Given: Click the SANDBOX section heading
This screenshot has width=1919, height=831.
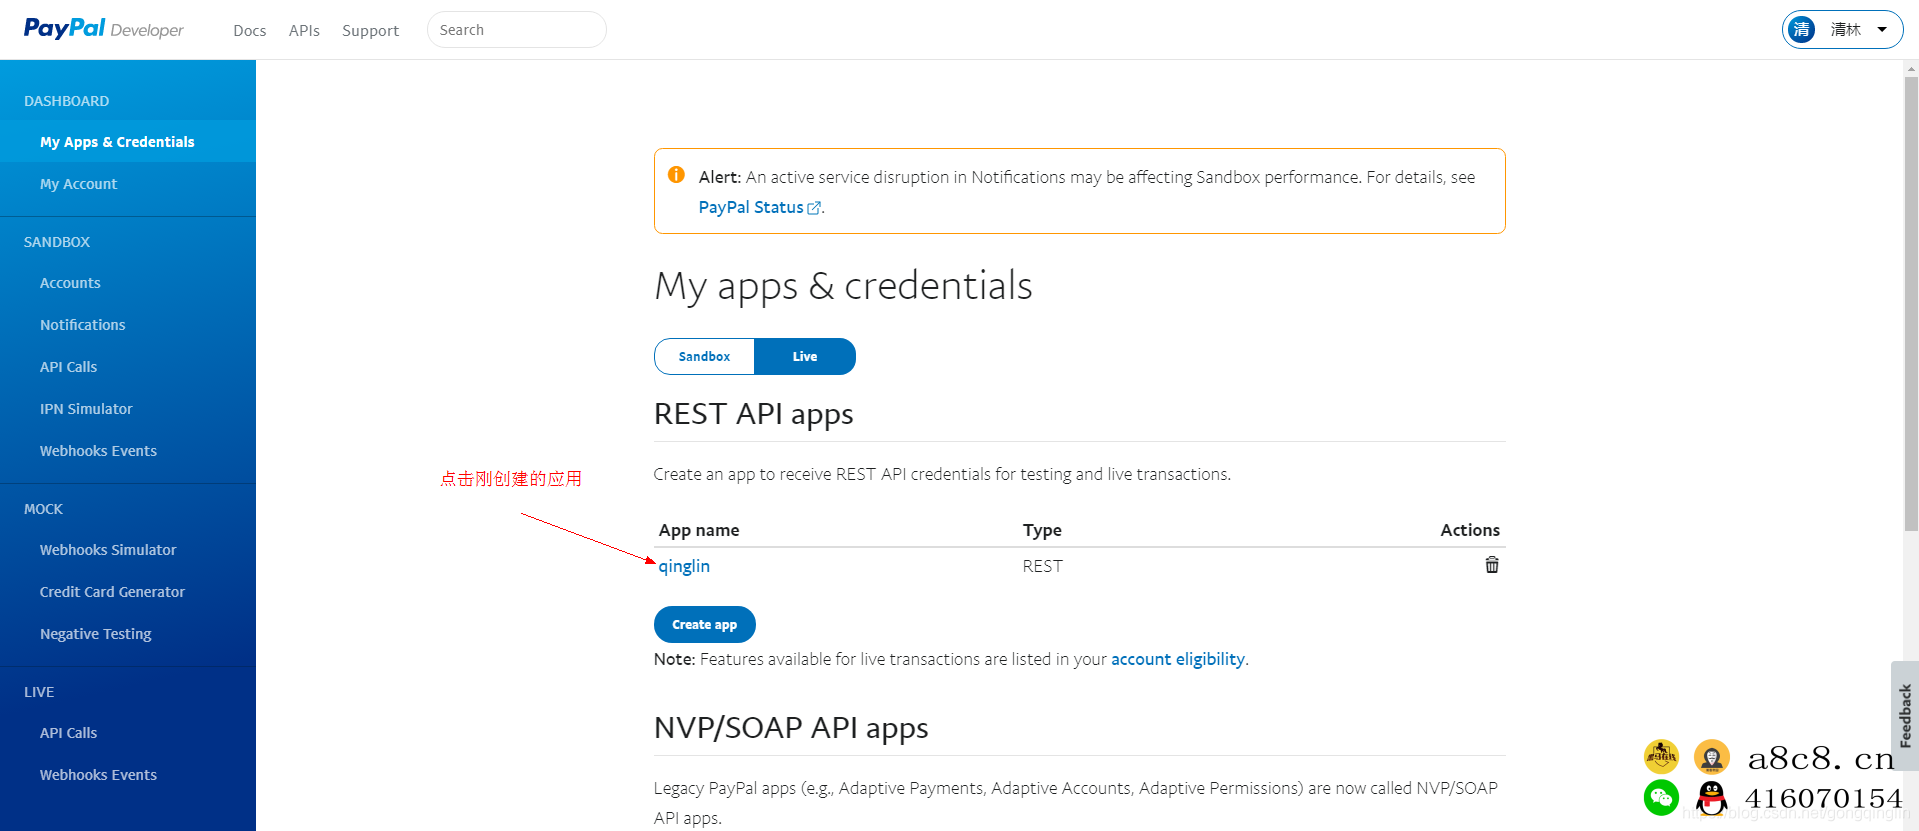Looking at the screenshot, I should click(x=57, y=242).
